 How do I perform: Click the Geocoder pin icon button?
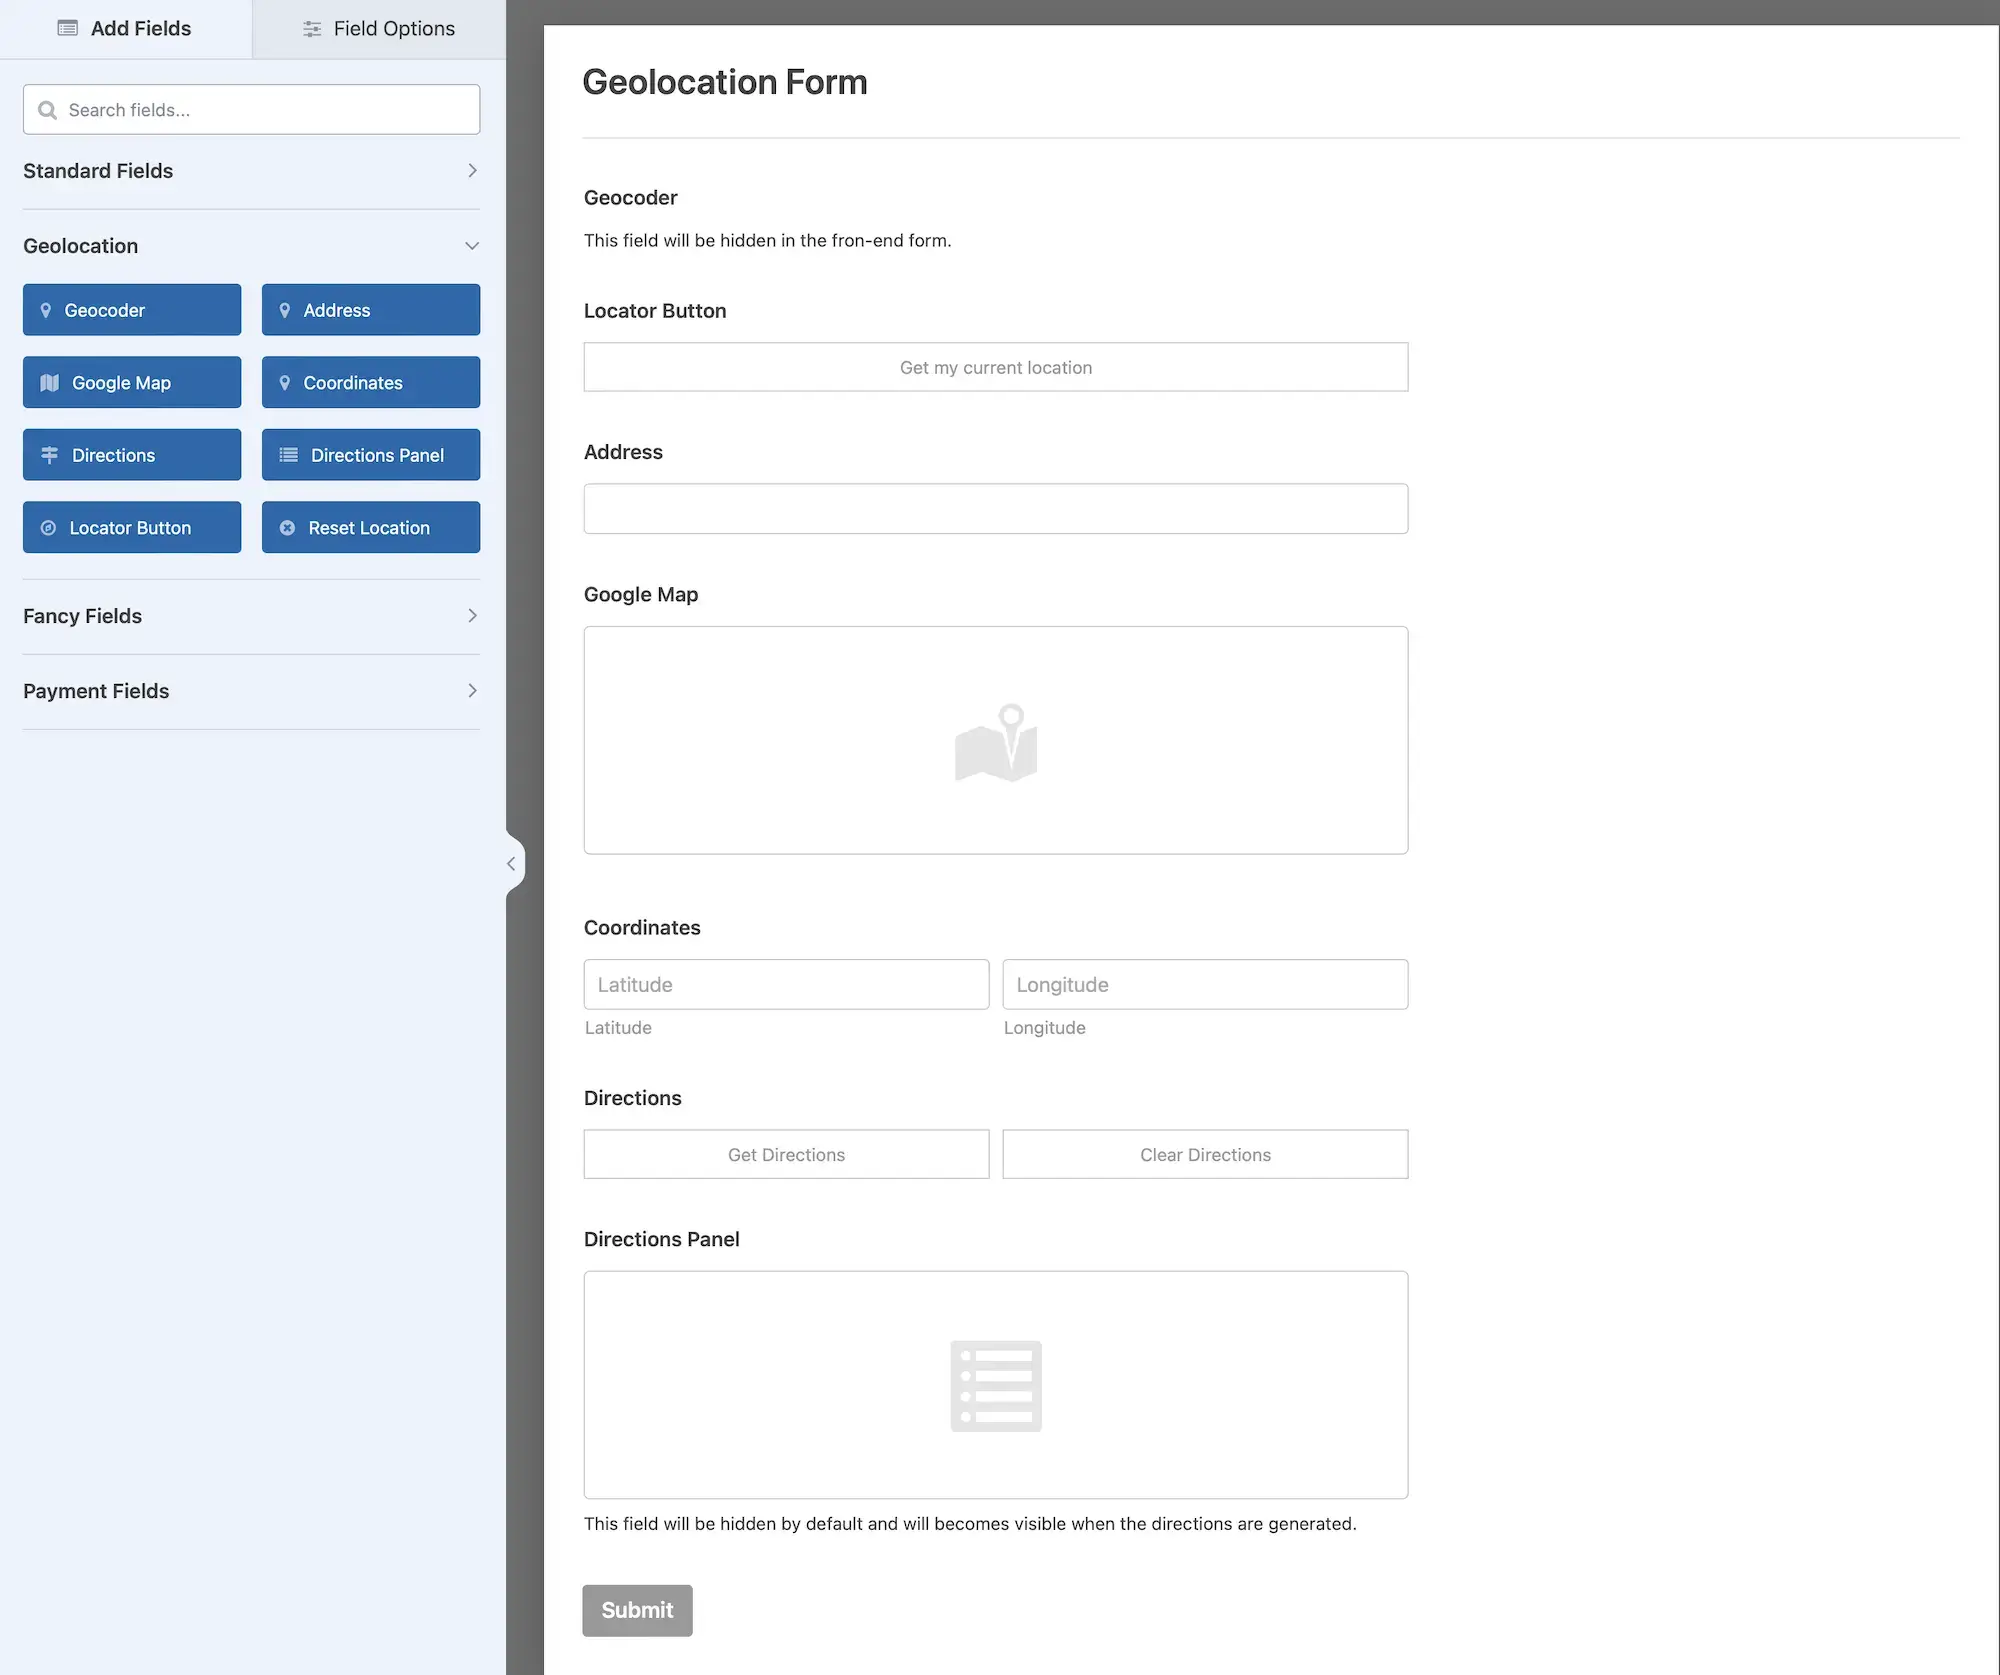click(x=45, y=310)
